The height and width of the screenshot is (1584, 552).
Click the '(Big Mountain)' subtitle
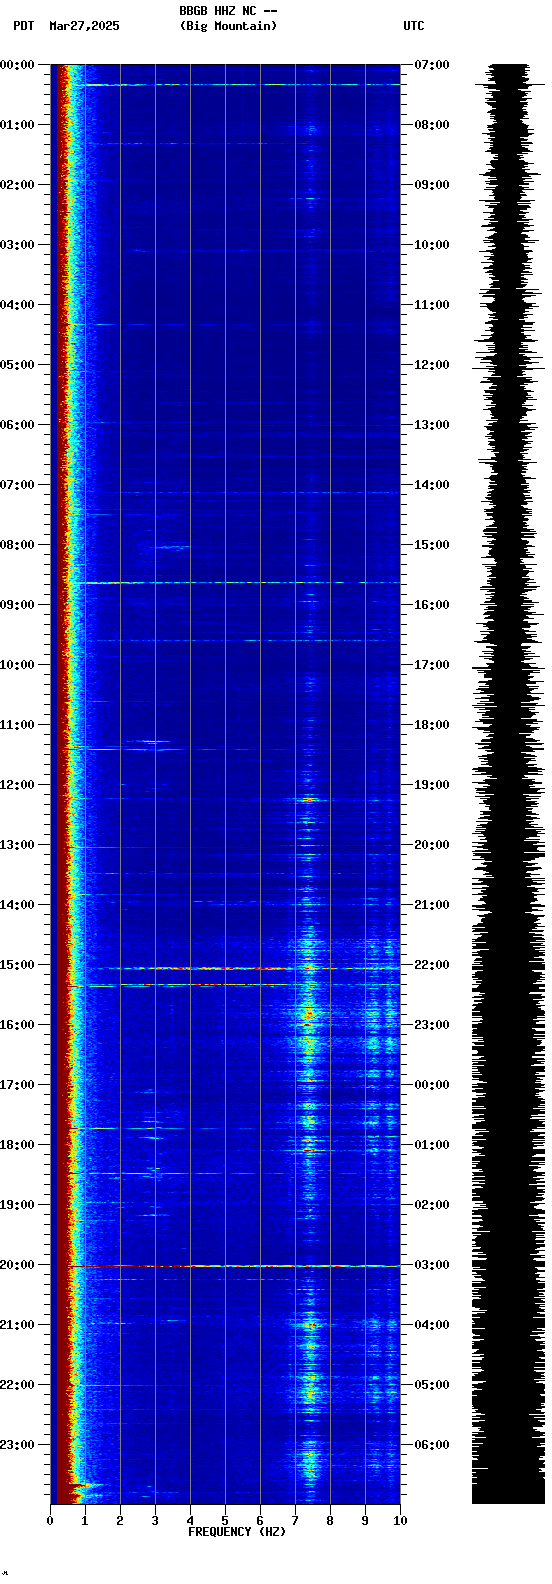[x=228, y=26]
